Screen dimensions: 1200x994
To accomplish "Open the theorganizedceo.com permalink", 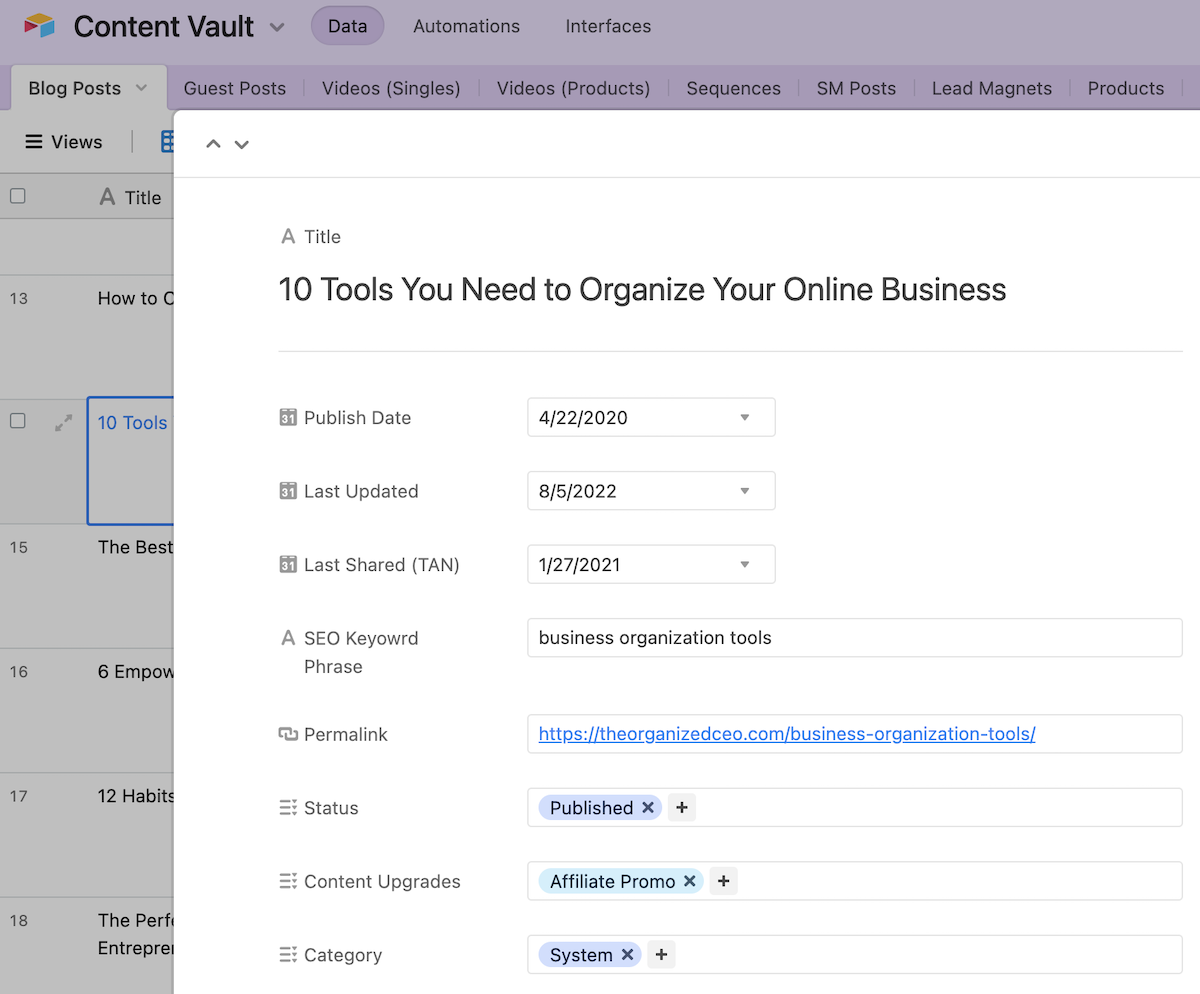I will click(x=786, y=734).
